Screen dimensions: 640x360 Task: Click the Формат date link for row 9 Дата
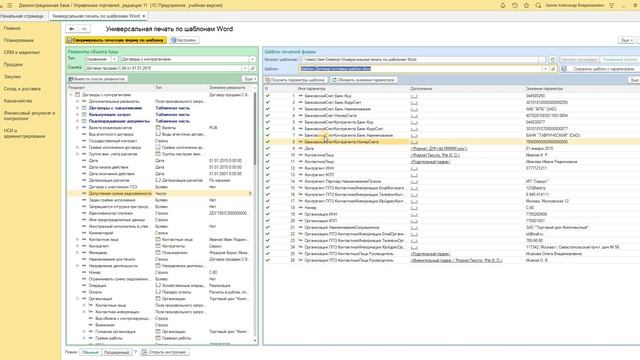[439, 149]
